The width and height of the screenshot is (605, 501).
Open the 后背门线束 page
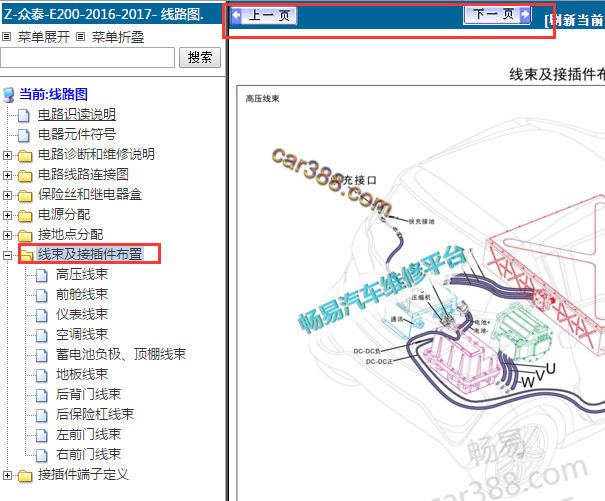click(x=88, y=394)
